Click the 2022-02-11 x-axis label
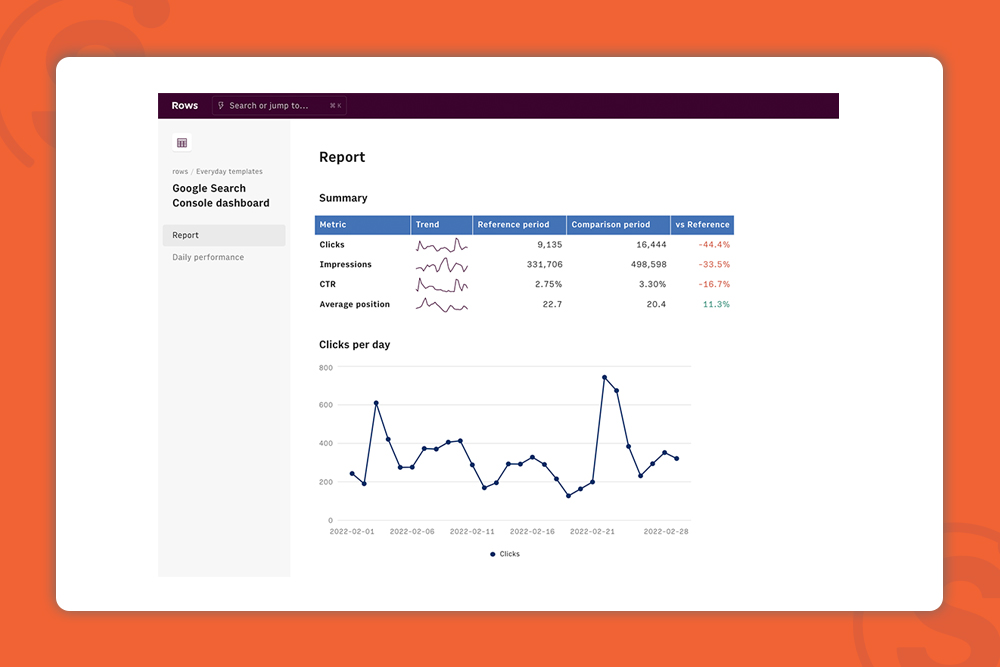The image size is (1000, 667). 472,531
